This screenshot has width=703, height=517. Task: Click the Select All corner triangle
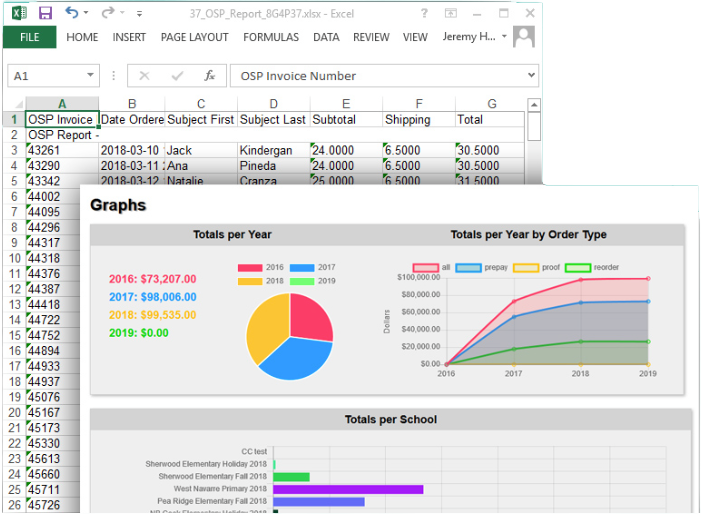pos(19,104)
